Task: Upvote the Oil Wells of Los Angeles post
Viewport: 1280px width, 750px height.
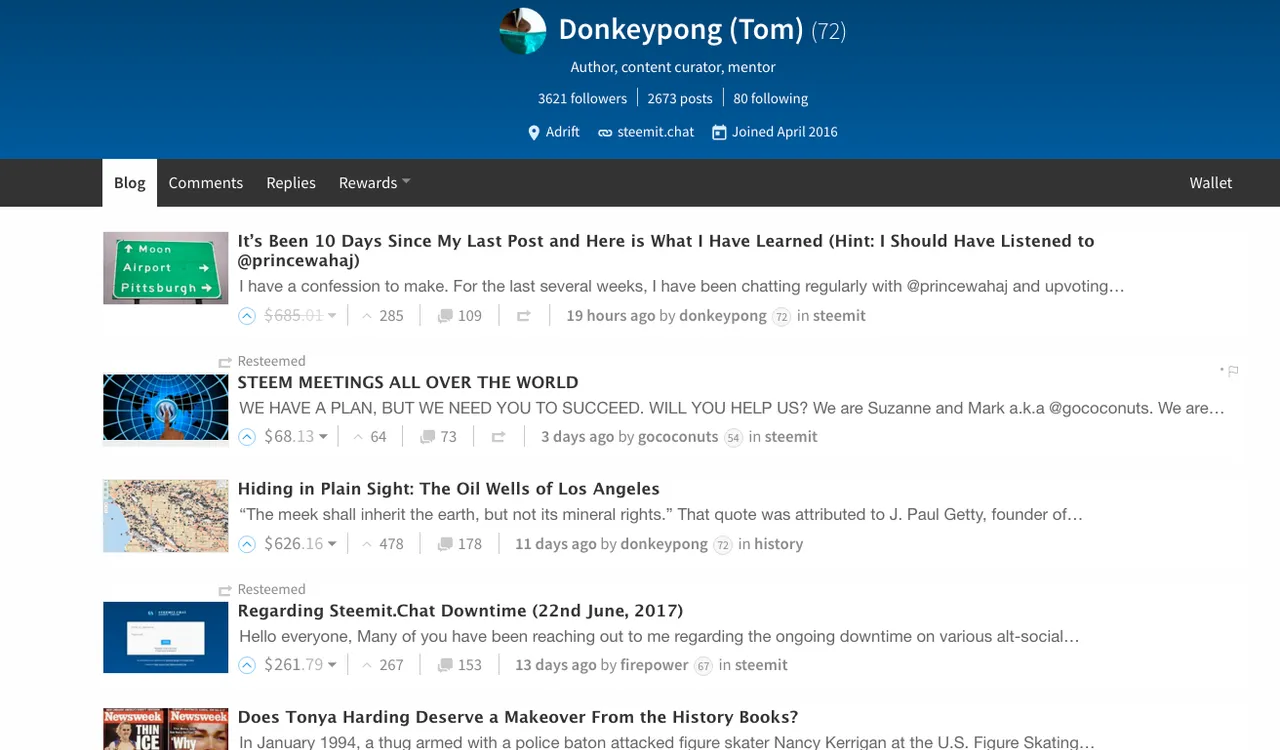Action: point(247,544)
